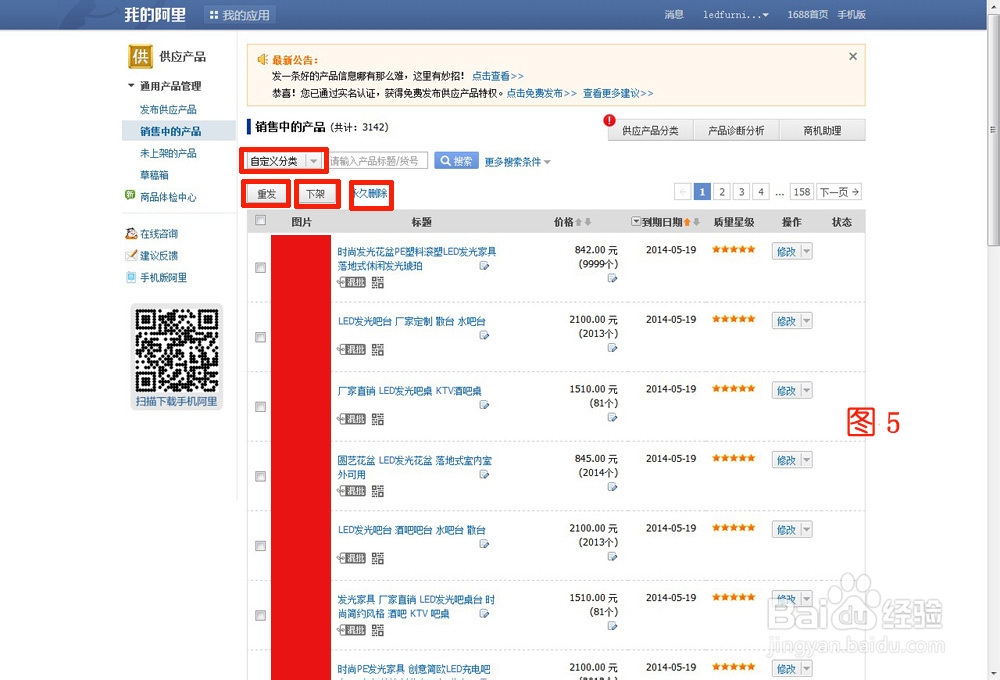The image size is (1000, 680).
Task: Click the red alert icon near 供应产品分类
Action: [x=610, y=120]
